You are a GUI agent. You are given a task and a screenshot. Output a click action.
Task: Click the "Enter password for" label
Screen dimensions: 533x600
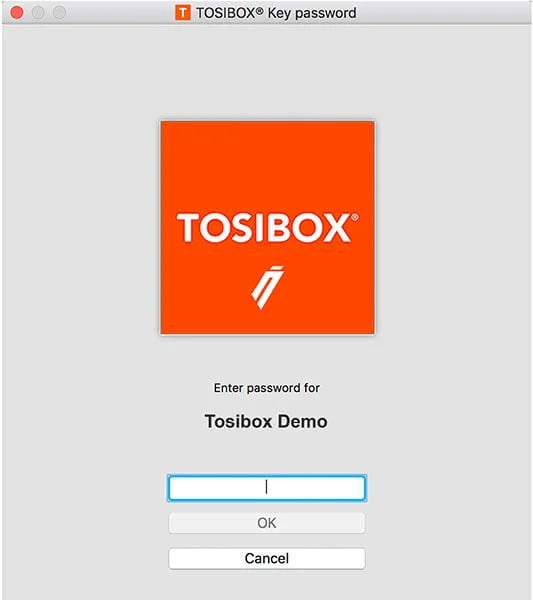(267, 388)
